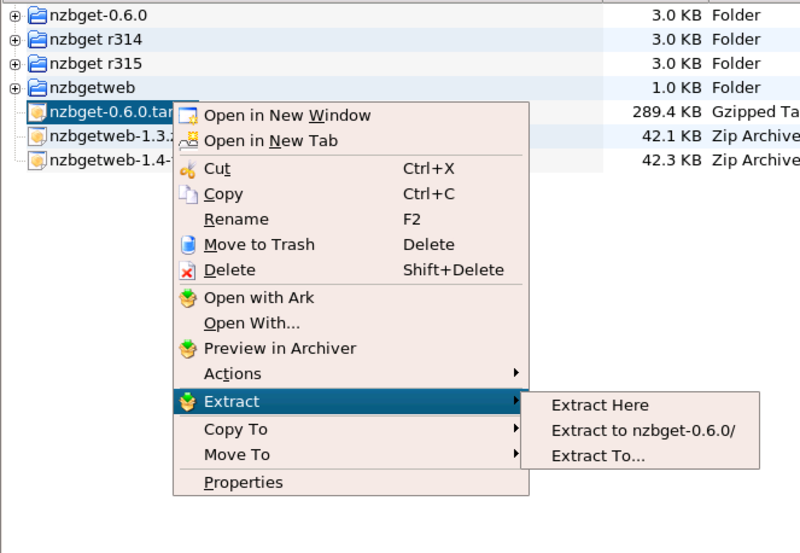Select the nzbgetweb-1.4 zip file name

coord(111,160)
